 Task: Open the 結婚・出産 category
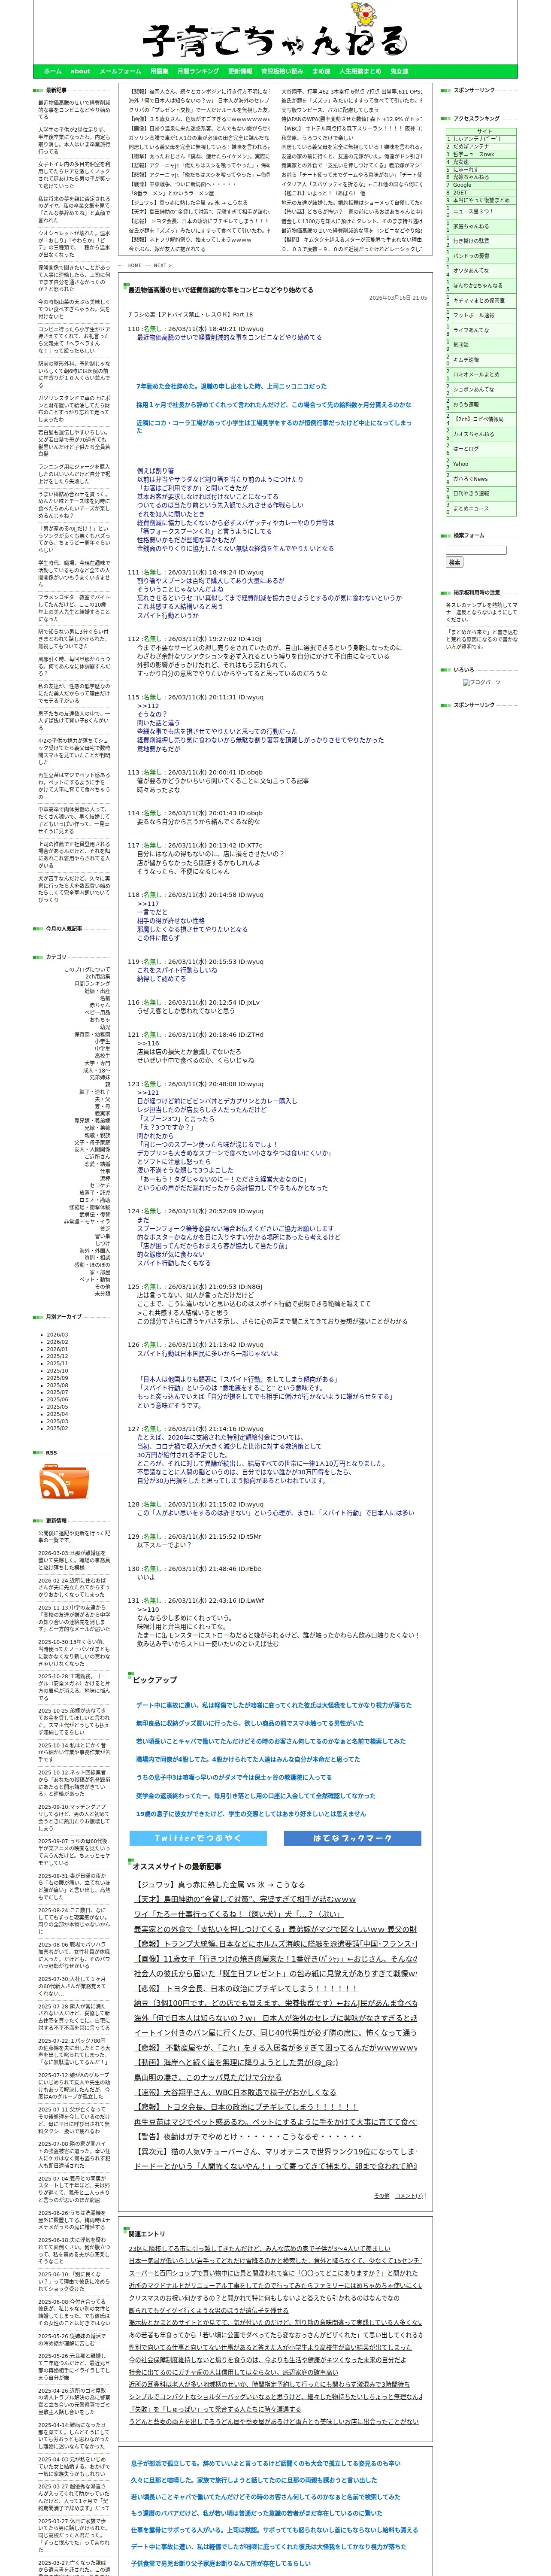(97, 991)
